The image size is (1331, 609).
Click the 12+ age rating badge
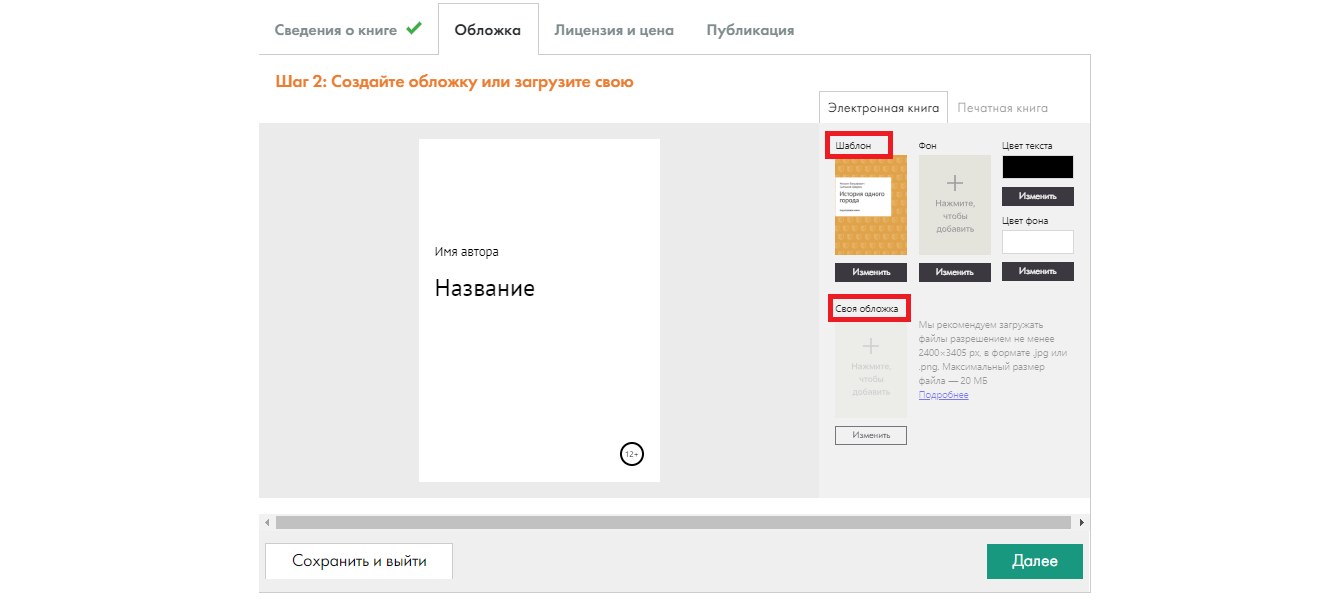click(631, 454)
